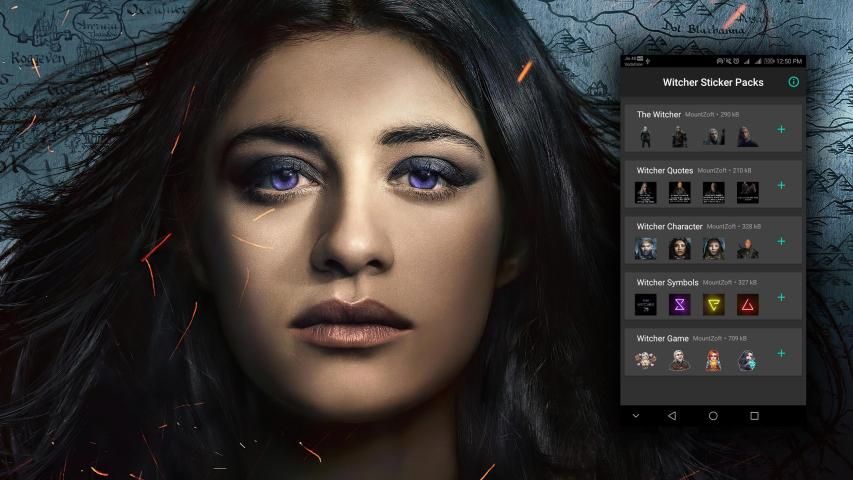Open the info icon beside Witcher Sticker Packs
The height and width of the screenshot is (480, 853).
click(794, 82)
